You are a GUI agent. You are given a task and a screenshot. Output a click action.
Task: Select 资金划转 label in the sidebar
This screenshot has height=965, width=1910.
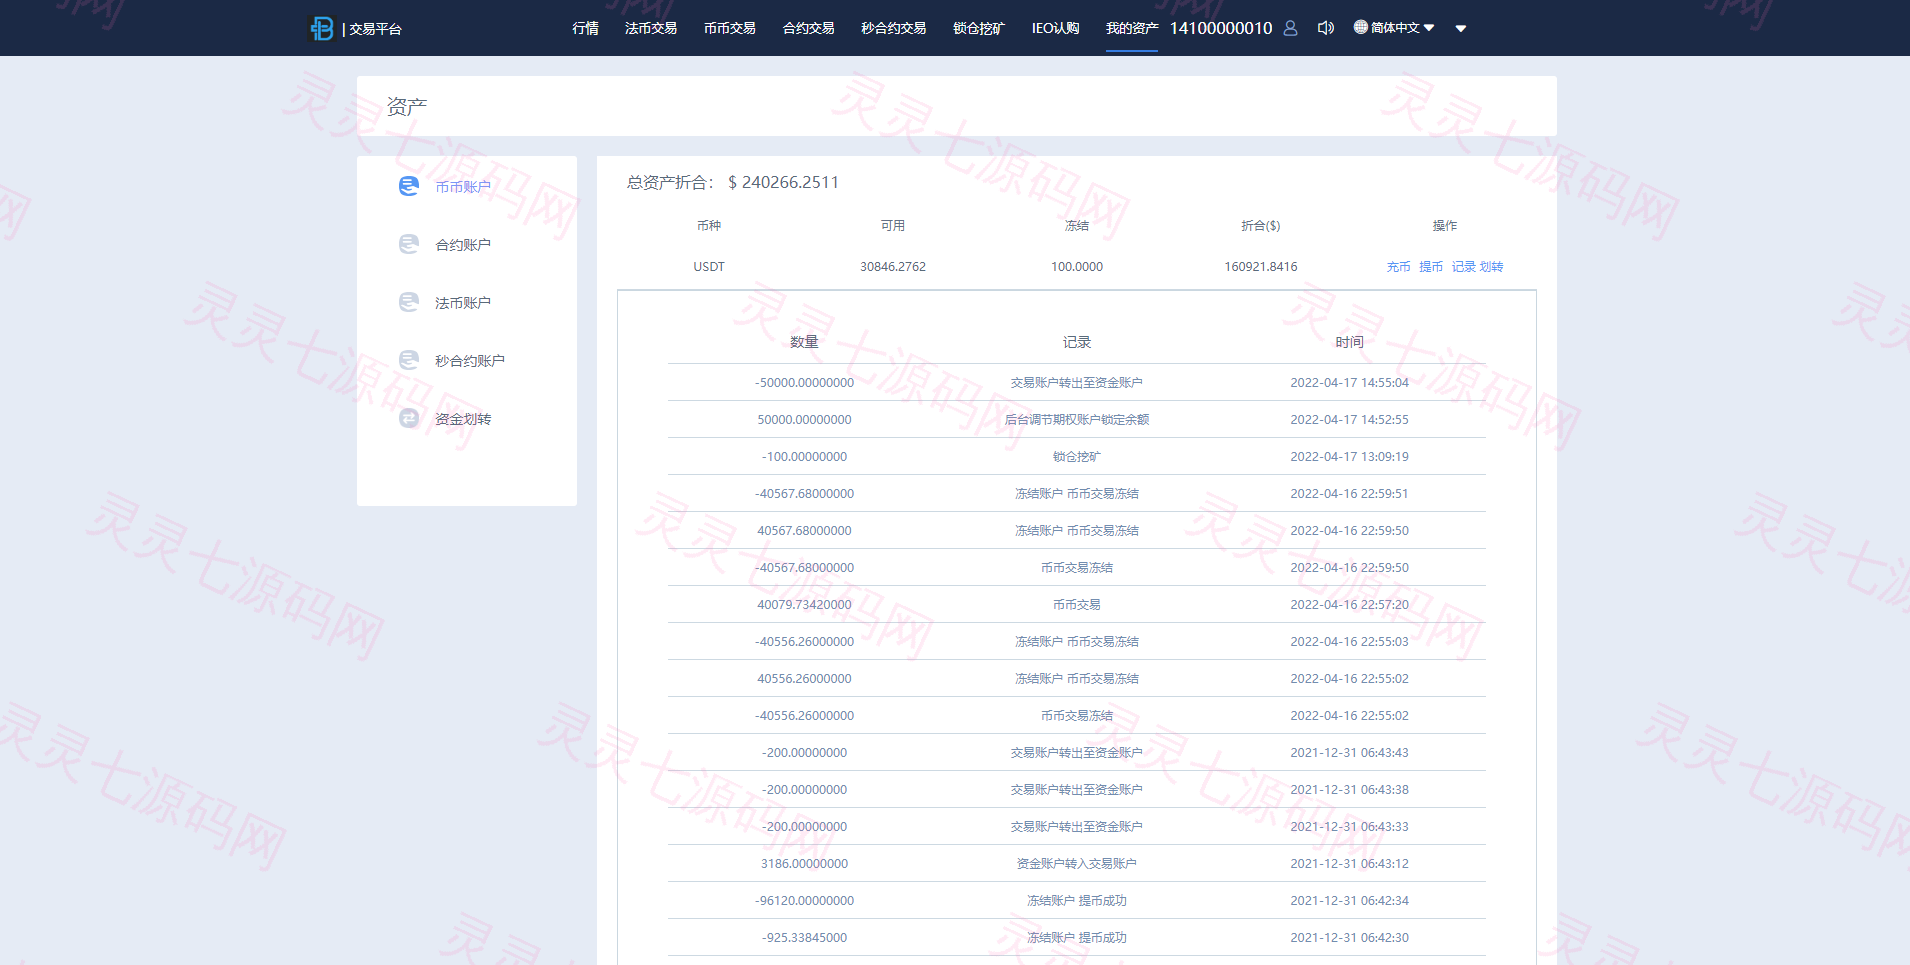462,419
